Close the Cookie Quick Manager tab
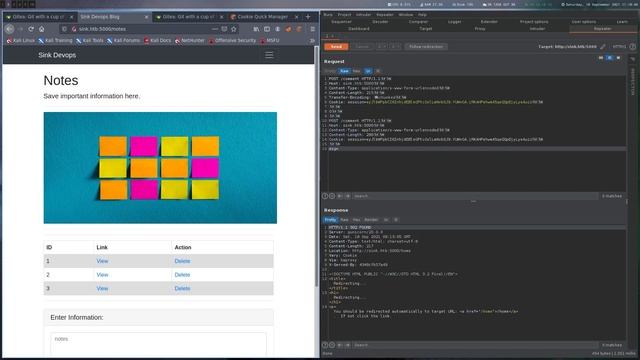The image size is (640, 360). (296, 17)
